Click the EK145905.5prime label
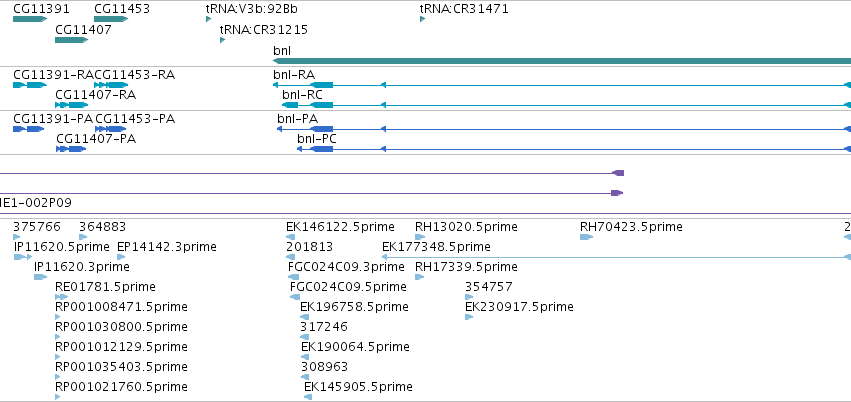The width and height of the screenshot is (851, 402). tap(358, 387)
